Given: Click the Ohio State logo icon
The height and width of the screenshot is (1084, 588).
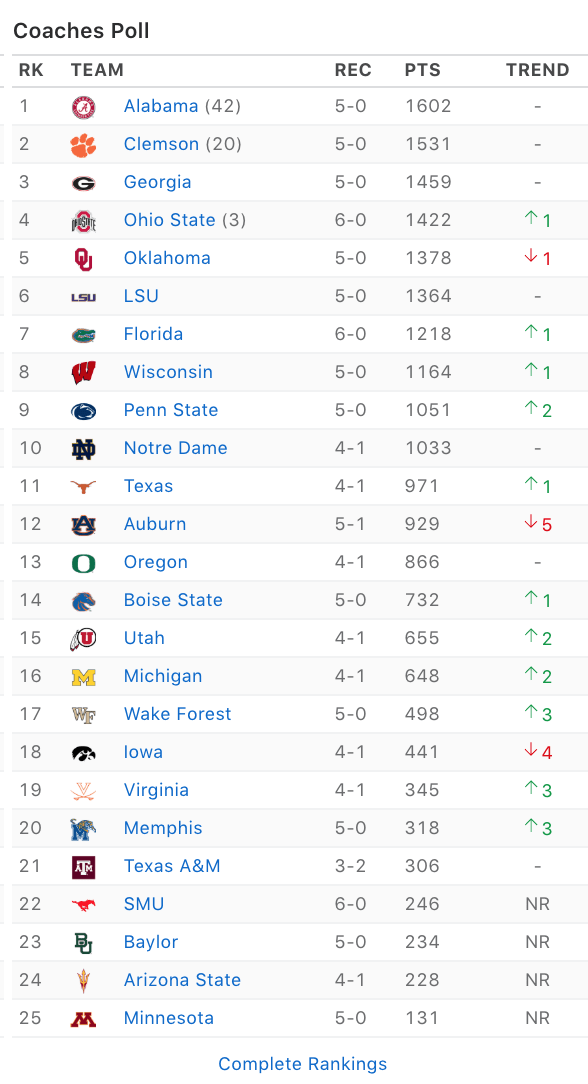Looking at the screenshot, I should click(84, 221).
